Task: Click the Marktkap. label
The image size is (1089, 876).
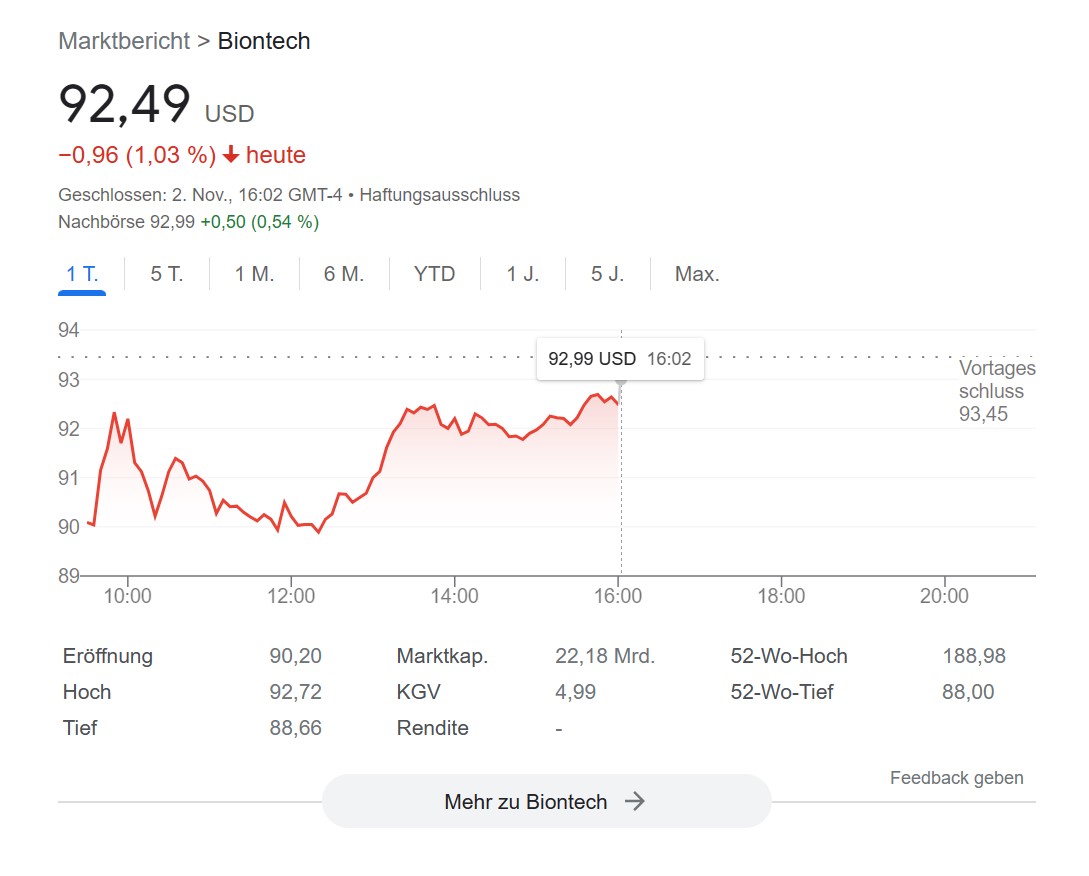Action: tap(442, 656)
